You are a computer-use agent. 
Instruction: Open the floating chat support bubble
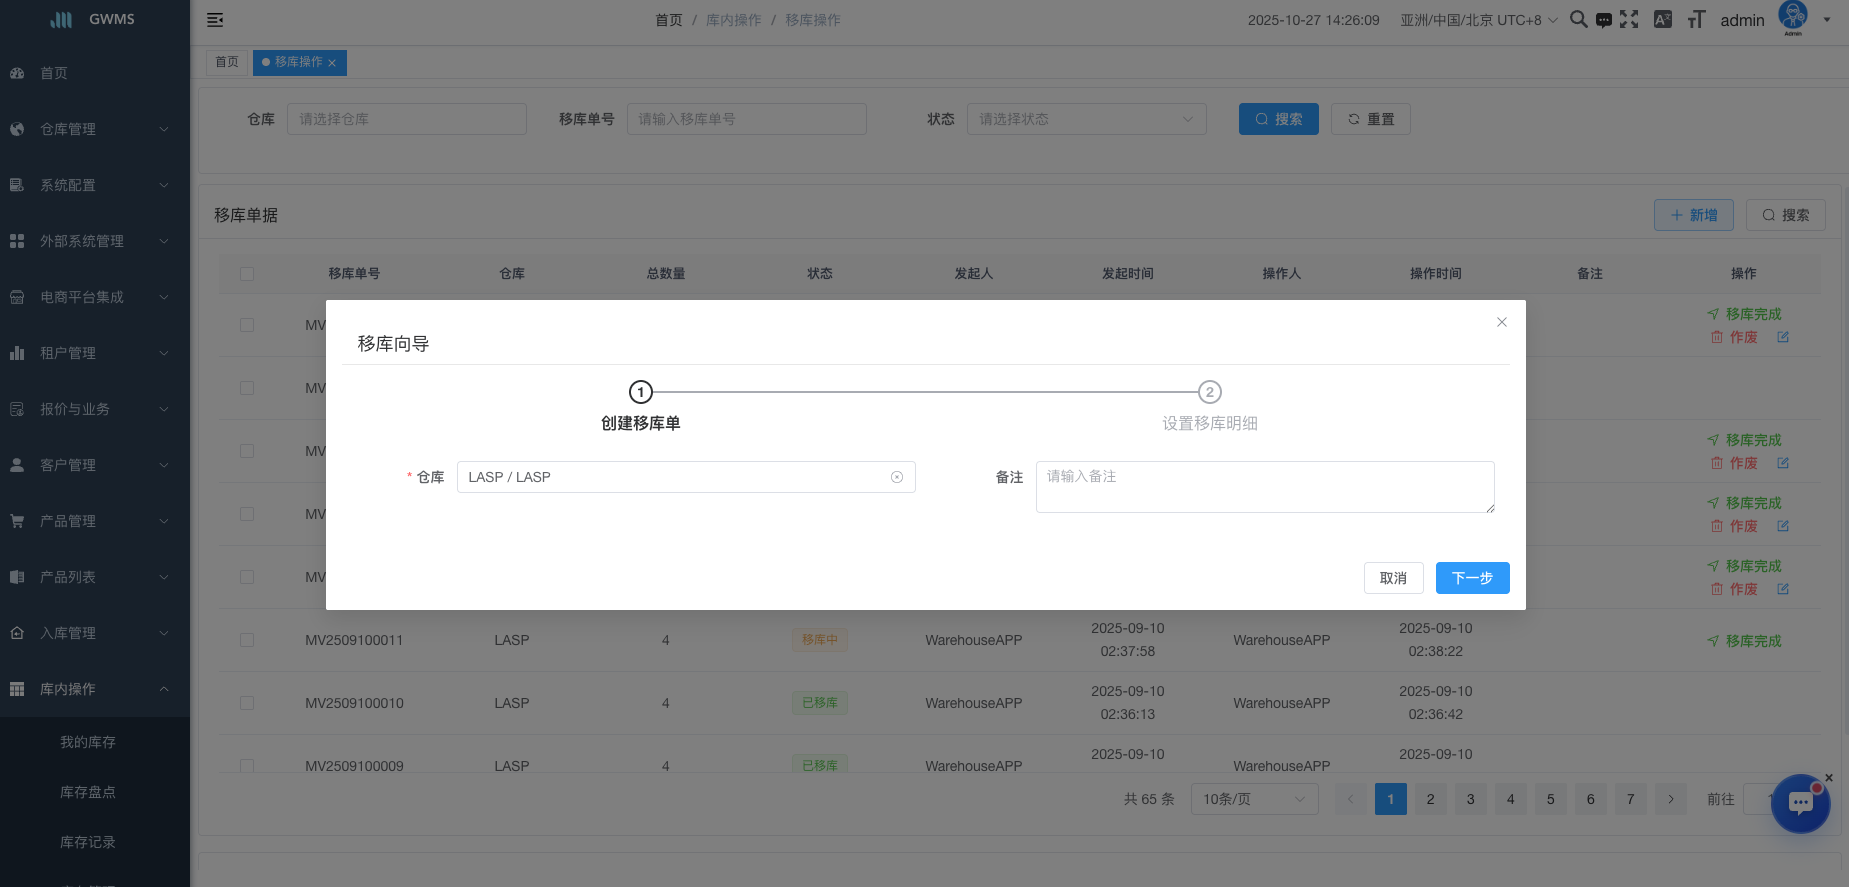pyautogui.click(x=1800, y=803)
